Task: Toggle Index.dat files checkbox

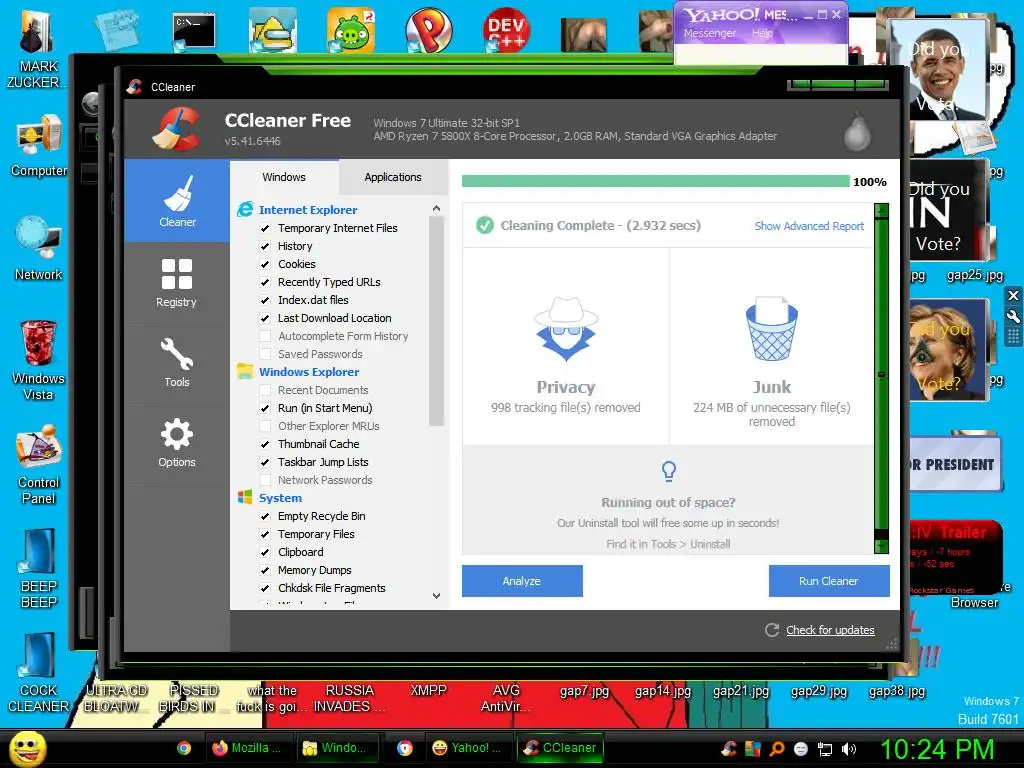Action: (x=265, y=300)
